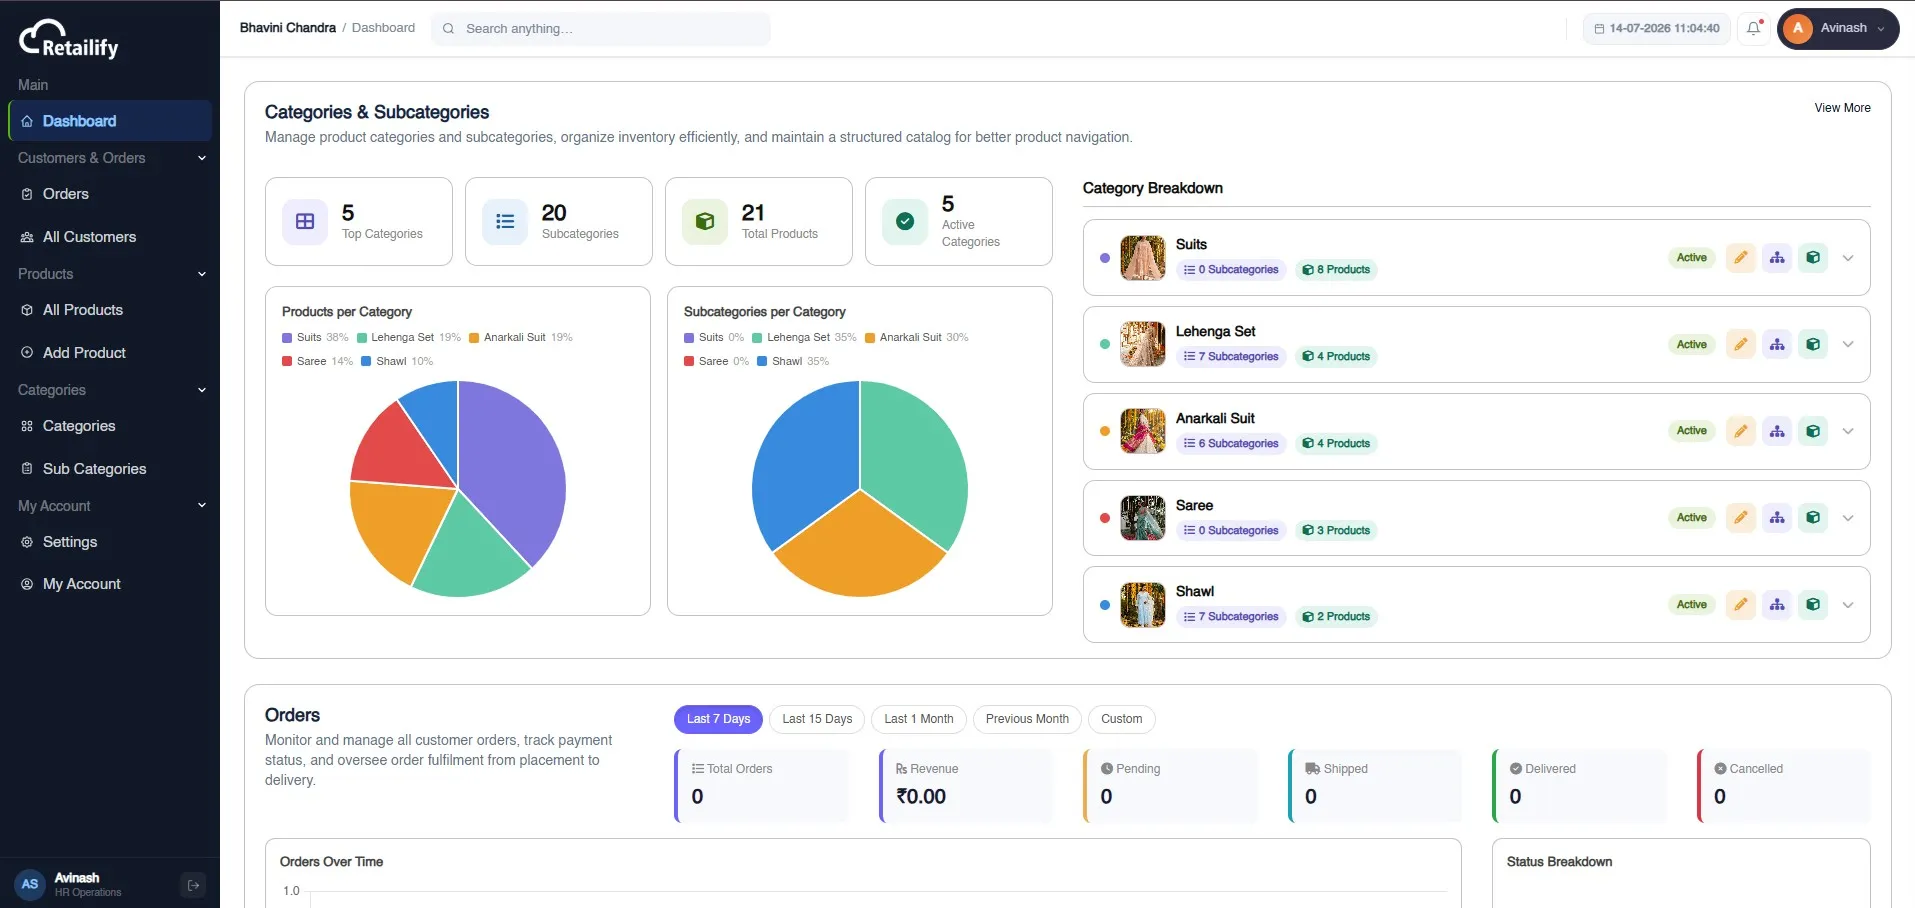1915x908 pixels.
Task: Click the edit pencil icon for Anarkali Suit
Action: click(1741, 431)
